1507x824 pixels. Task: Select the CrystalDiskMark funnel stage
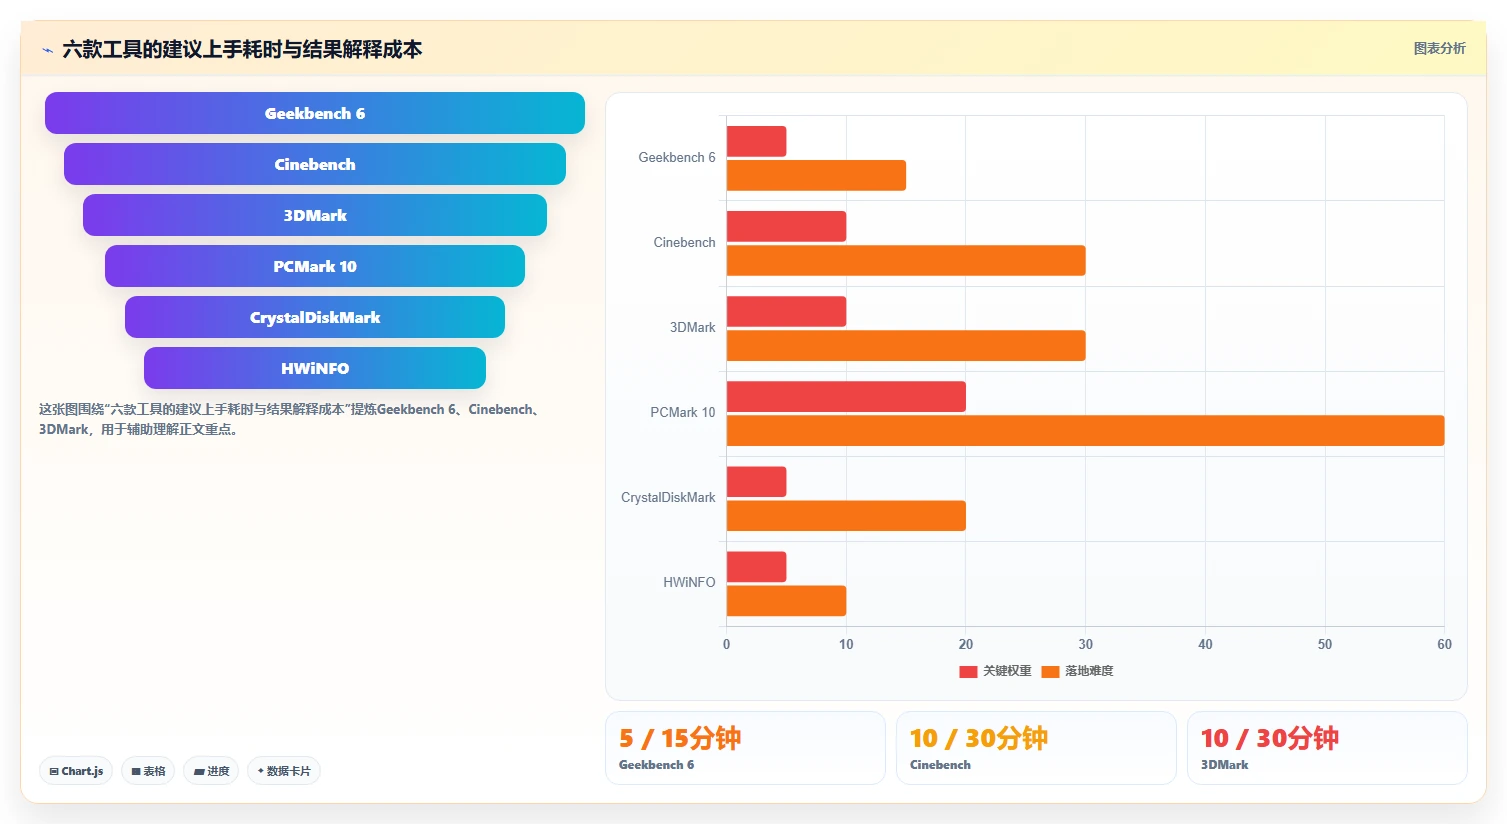(315, 317)
